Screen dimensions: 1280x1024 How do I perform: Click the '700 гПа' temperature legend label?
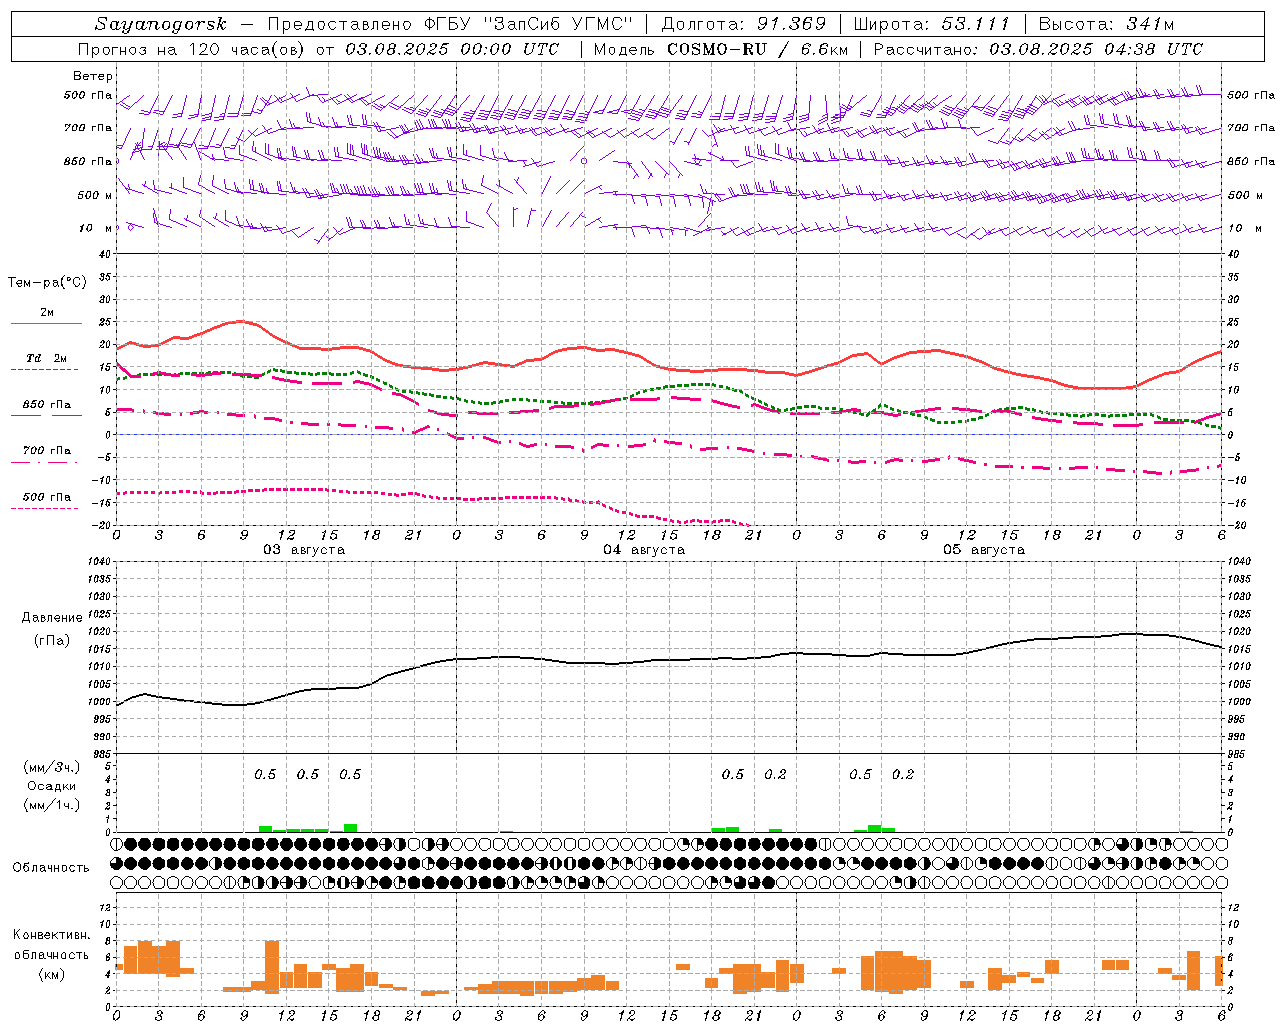[x=47, y=451]
